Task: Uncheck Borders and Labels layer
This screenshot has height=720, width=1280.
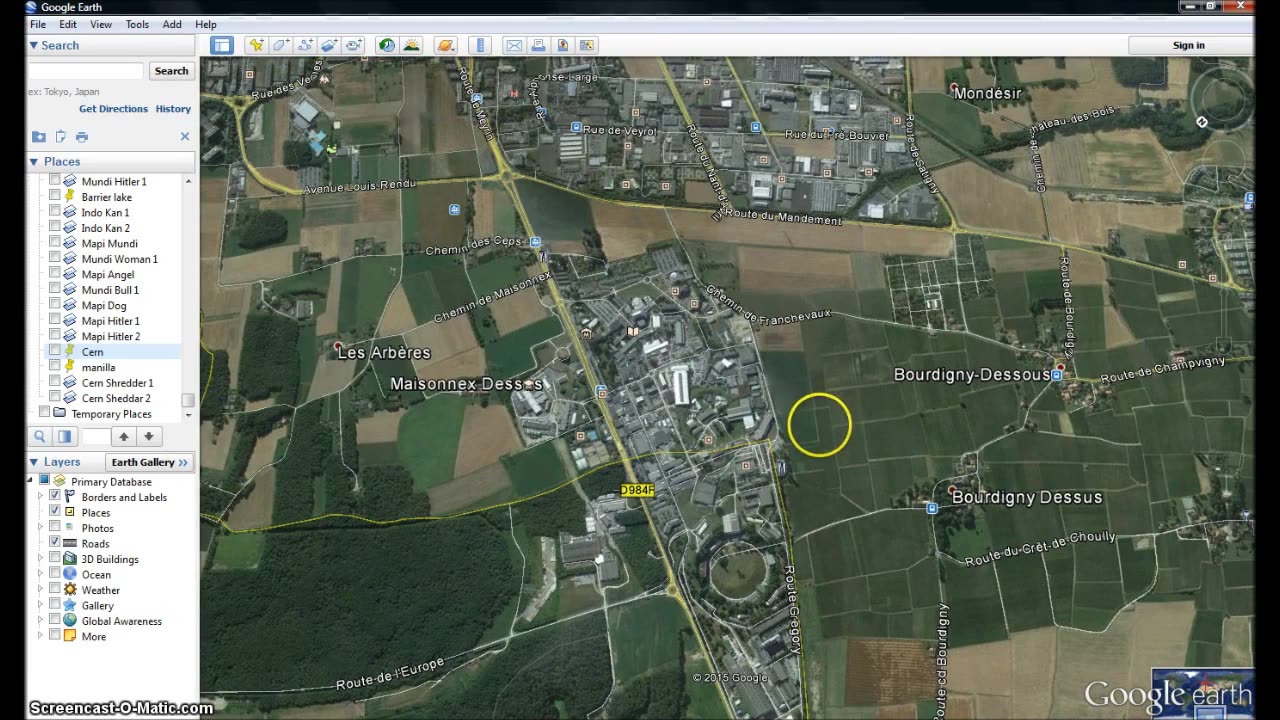Action: (x=54, y=497)
